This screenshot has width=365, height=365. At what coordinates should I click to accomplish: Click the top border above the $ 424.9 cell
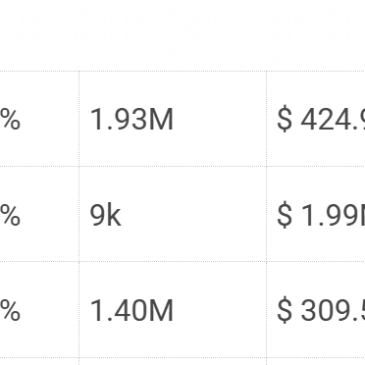(316, 71)
